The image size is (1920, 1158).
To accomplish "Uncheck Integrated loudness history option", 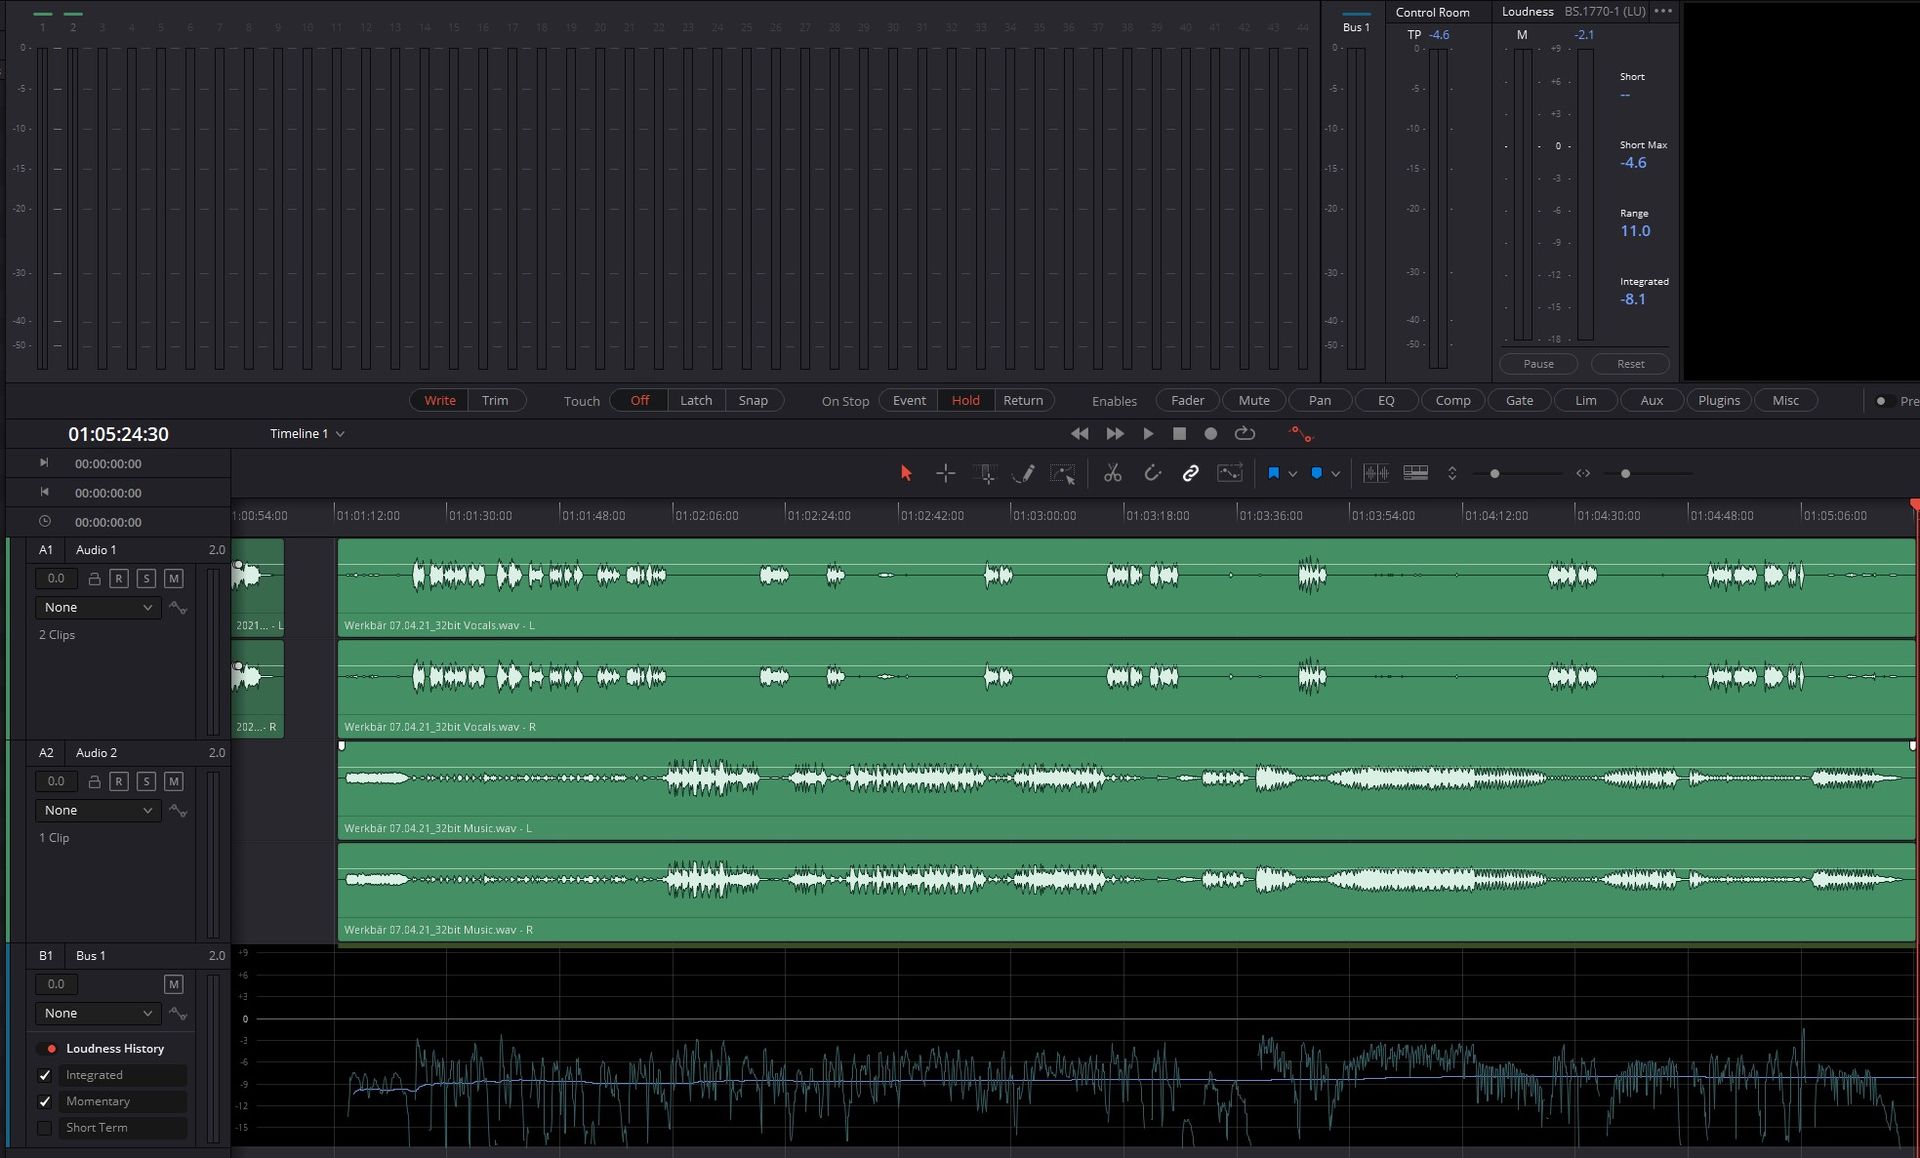I will coord(45,1075).
